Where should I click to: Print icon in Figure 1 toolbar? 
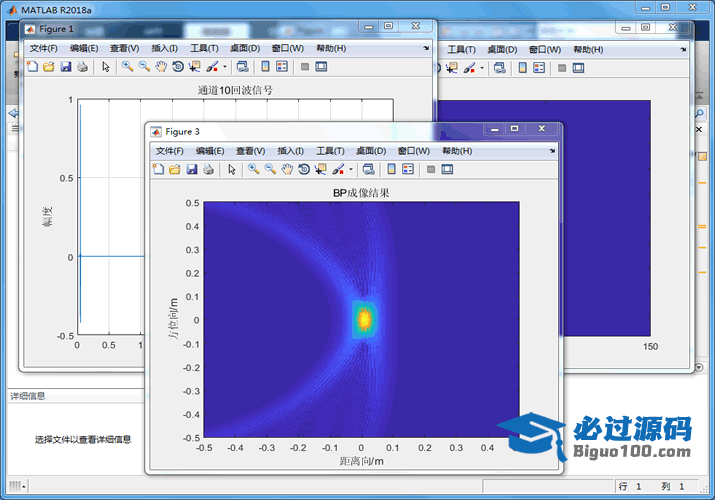click(83, 67)
